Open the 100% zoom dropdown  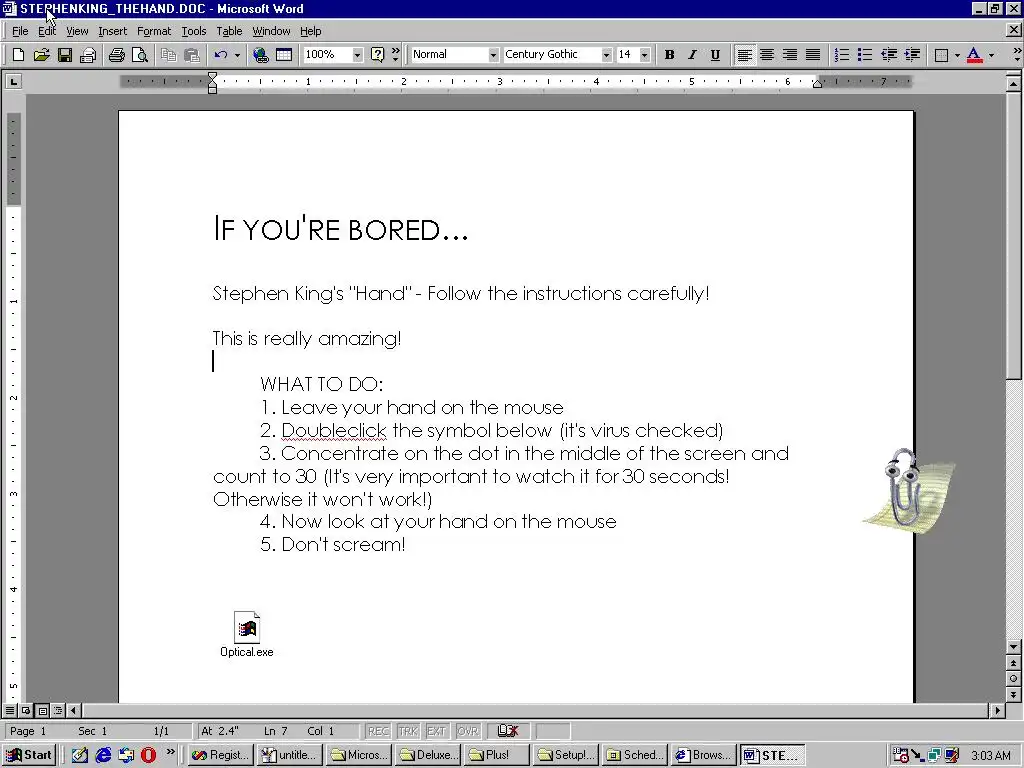click(357, 55)
